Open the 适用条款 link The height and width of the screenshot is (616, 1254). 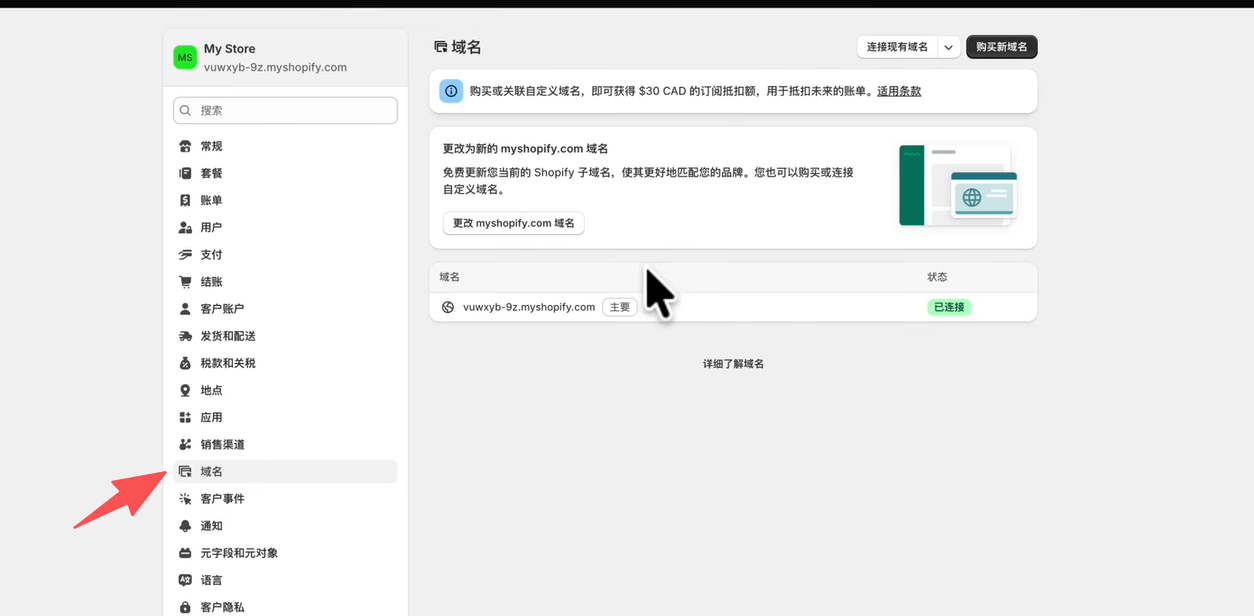click(899, 91)
